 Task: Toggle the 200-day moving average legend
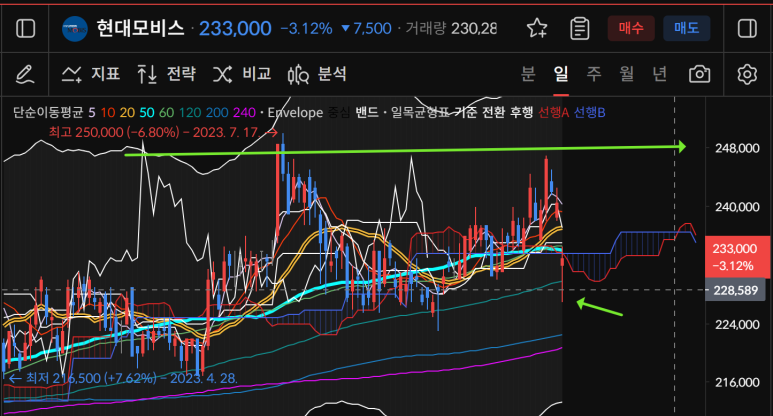click(x=217, y=113)
